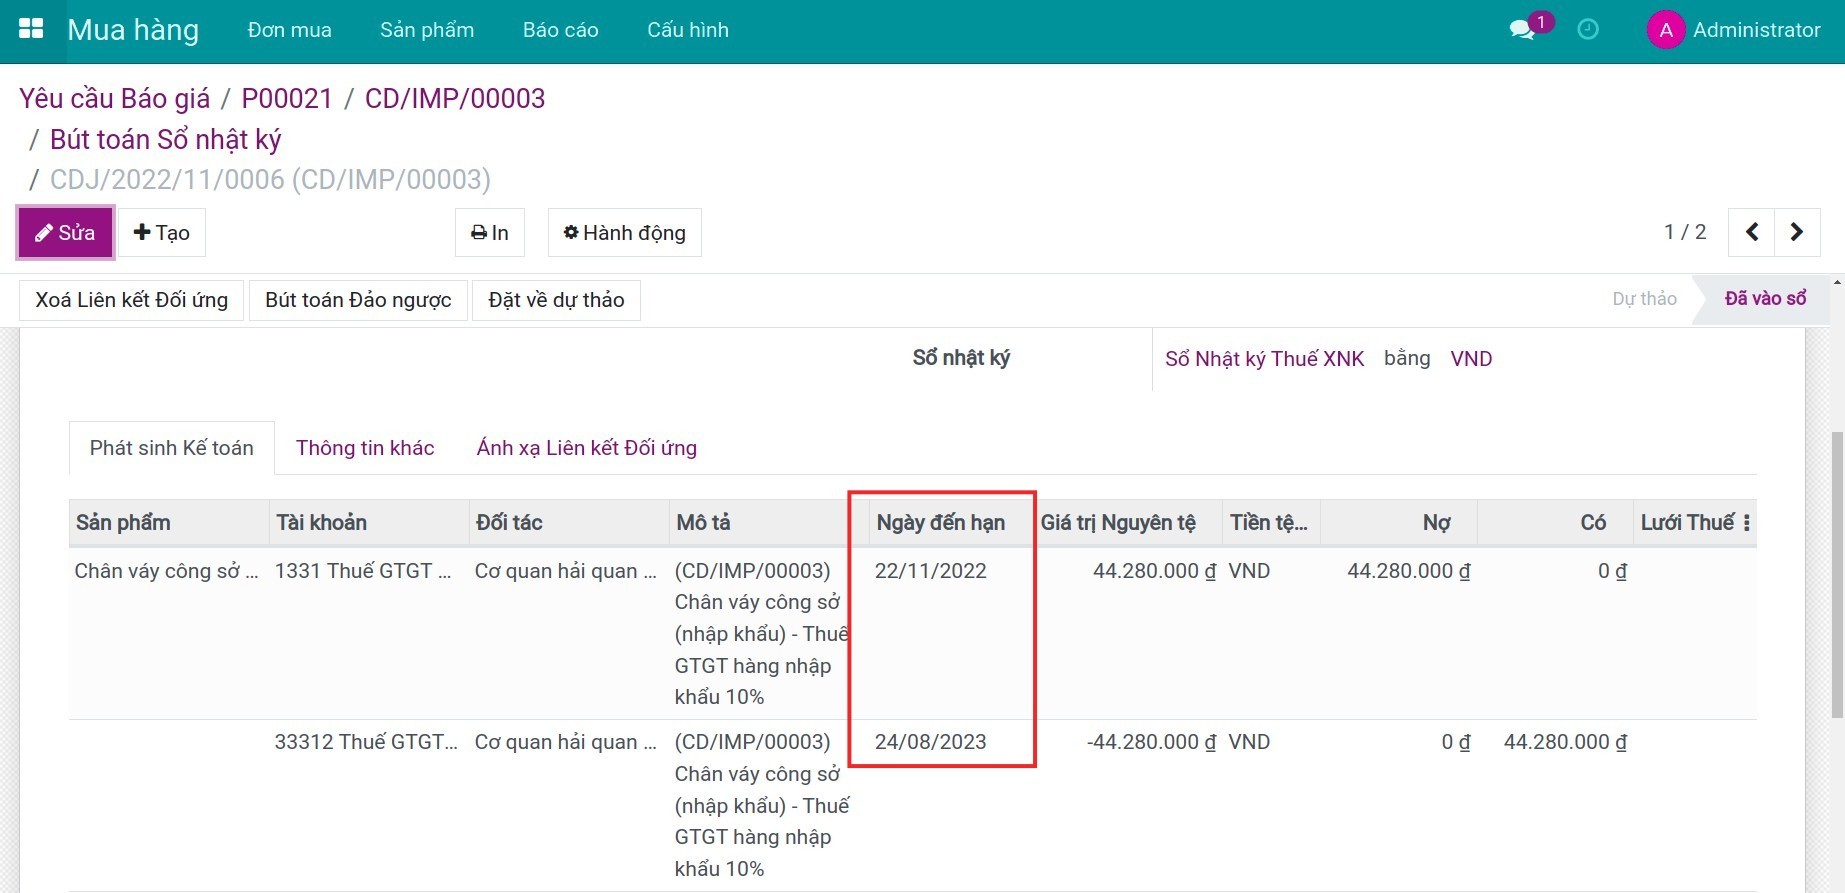
Task: Switch to the Thông tin khác tab
Action: click(365, 448)
